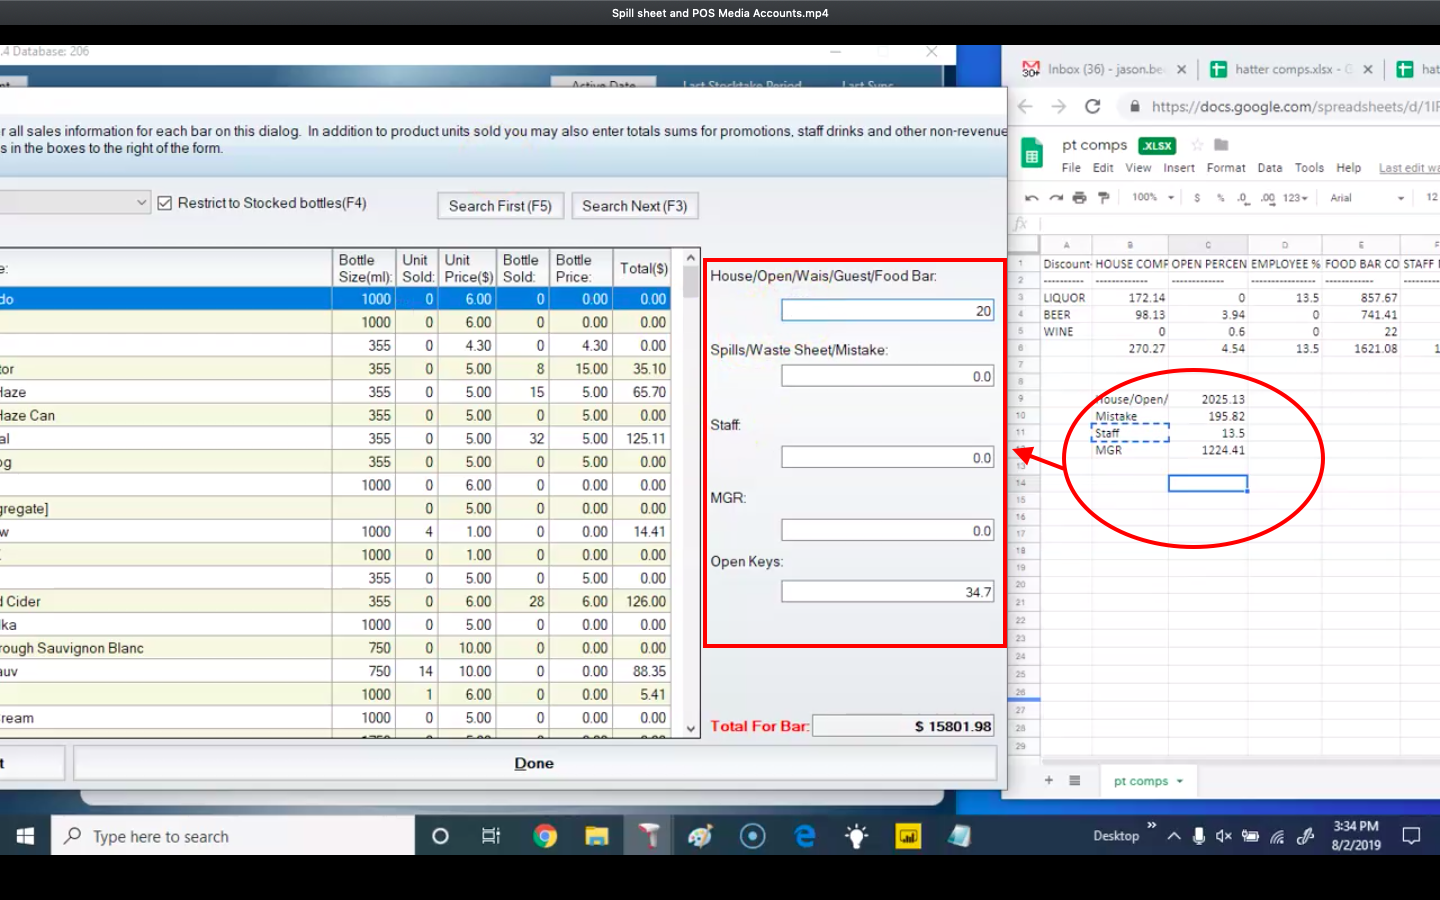
Task: Click the move-to-folder icon beside title
Action: [1221, 145]
